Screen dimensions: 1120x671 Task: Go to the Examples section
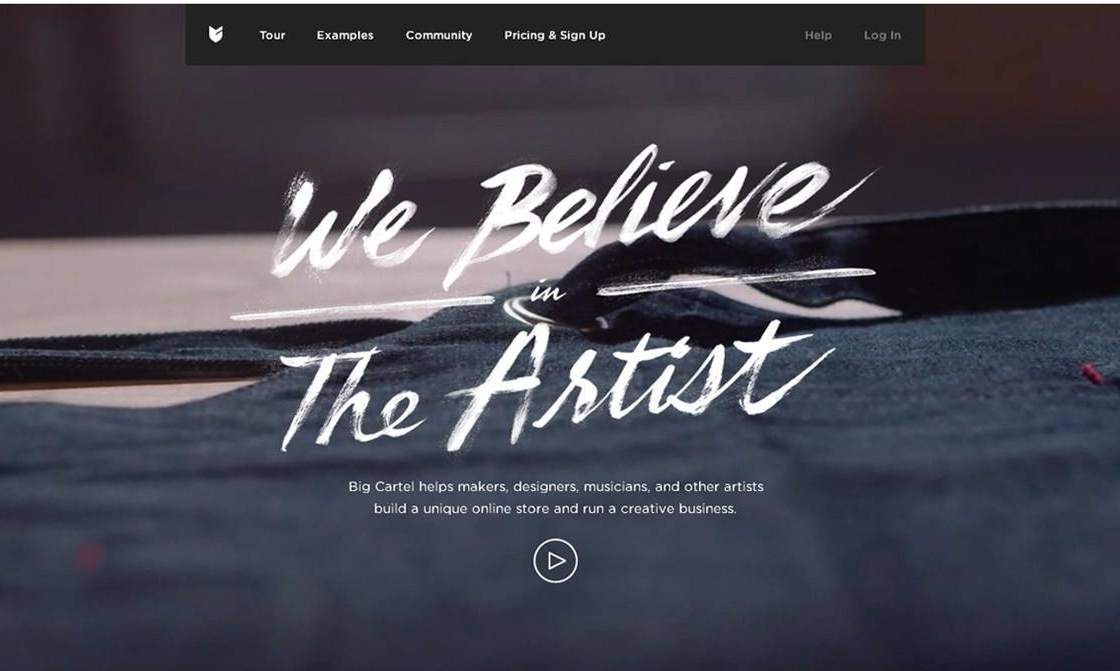(x=345, y=35)
